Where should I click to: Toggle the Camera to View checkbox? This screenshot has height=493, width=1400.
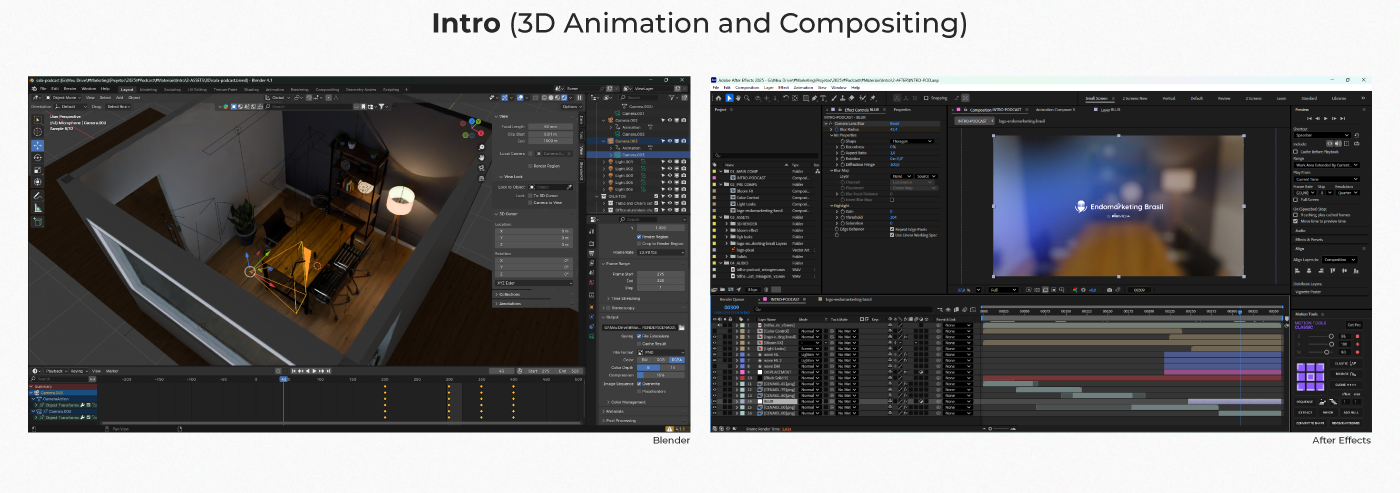530,203
